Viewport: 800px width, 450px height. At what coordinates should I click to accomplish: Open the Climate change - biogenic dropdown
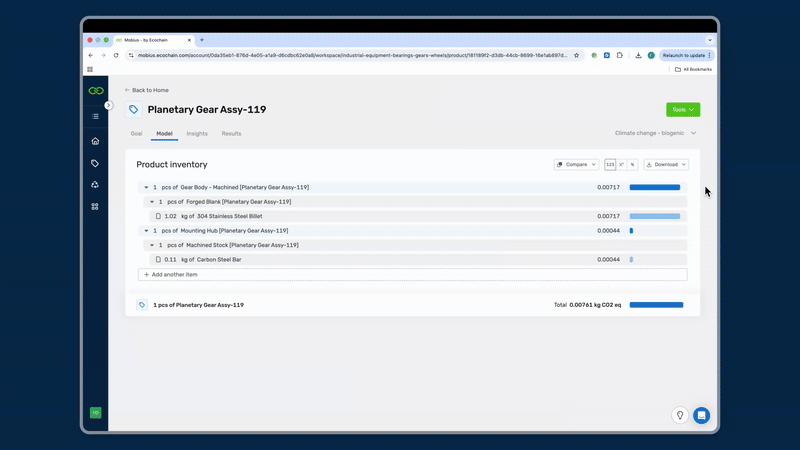click(x=655, y=133)
